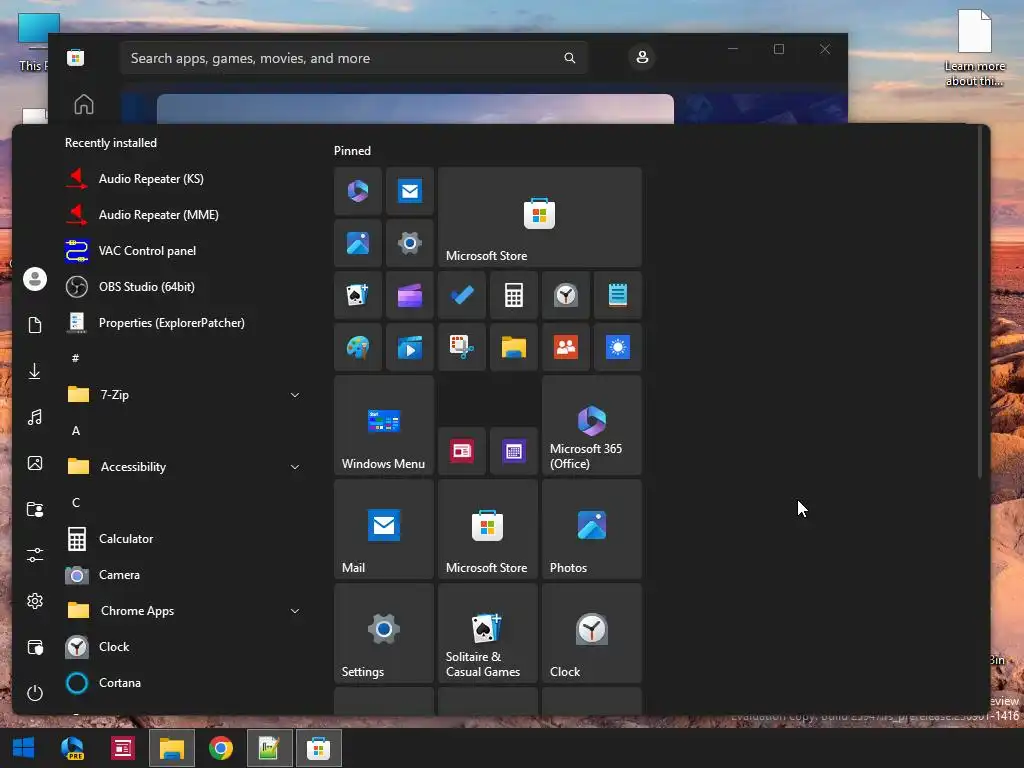Open Solitaire & Casual Games tile
The height and width of the screenshot is (768, 1024).
click(488, 633)
